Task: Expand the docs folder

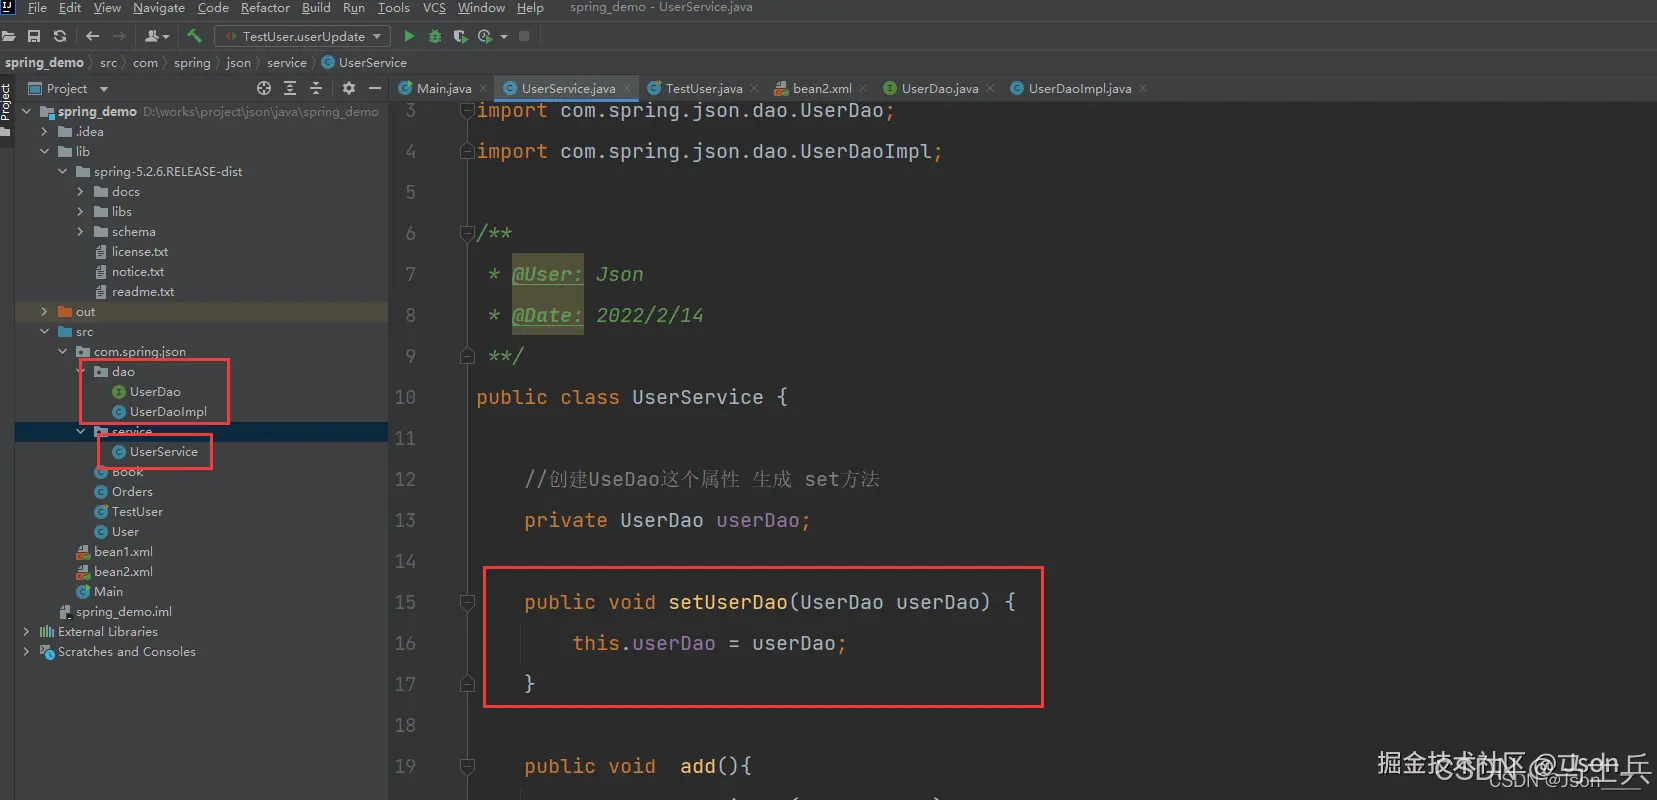Action: tap(80, 191)
